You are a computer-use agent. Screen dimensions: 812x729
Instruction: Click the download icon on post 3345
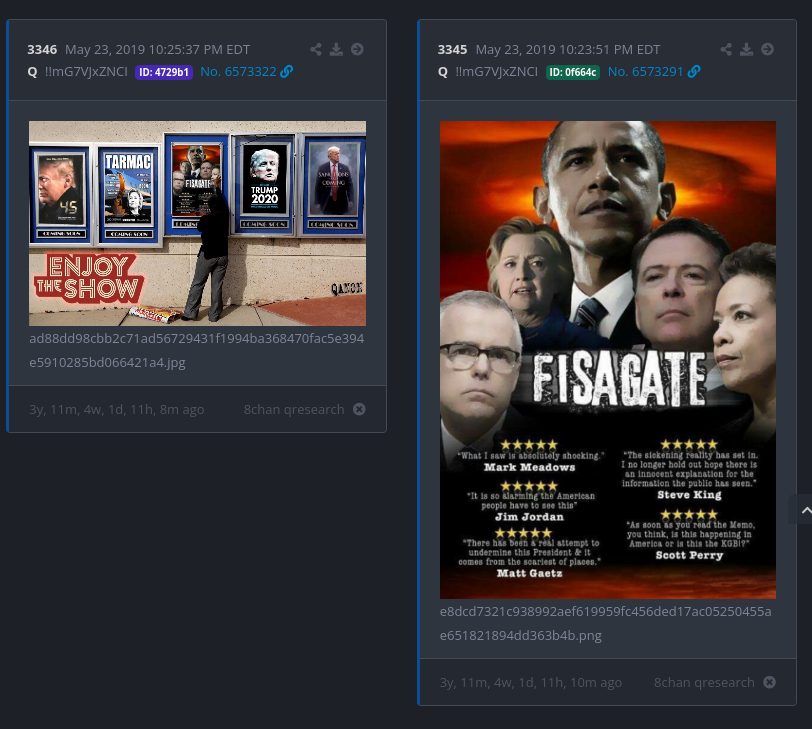point(747,49)
